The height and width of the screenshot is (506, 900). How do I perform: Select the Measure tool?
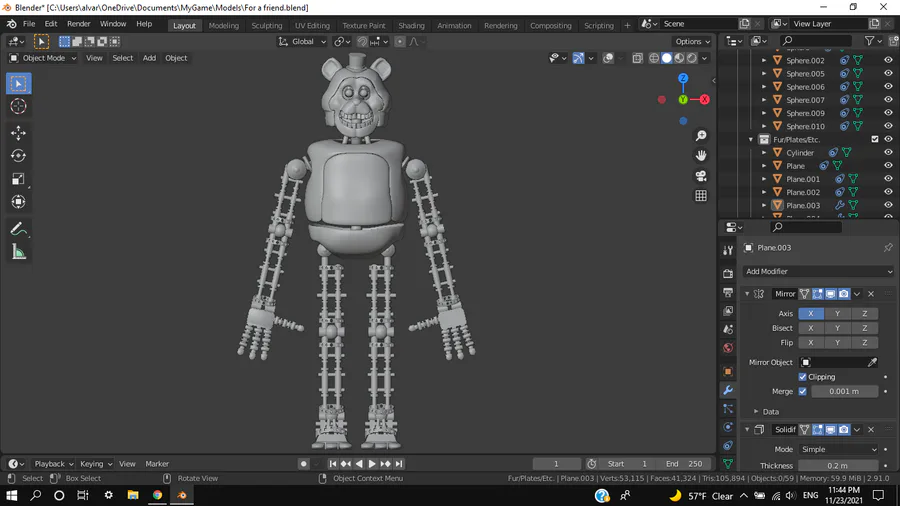[x=18, y=252]
